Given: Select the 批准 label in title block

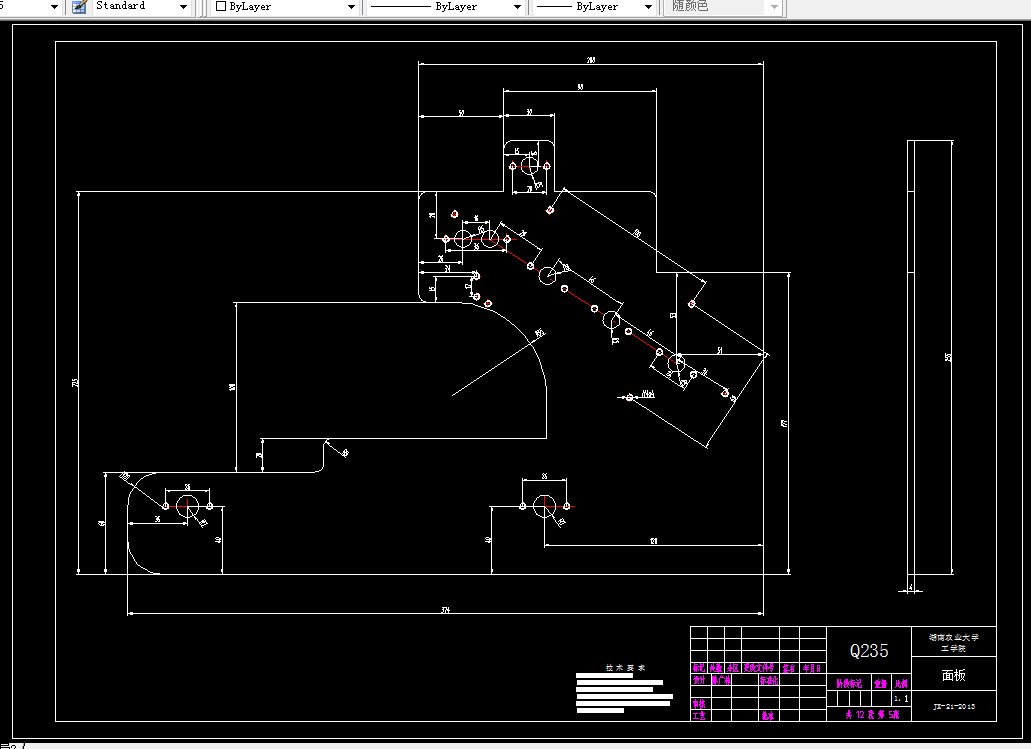Looking at the screenshot, I should [x=768, y=716].
